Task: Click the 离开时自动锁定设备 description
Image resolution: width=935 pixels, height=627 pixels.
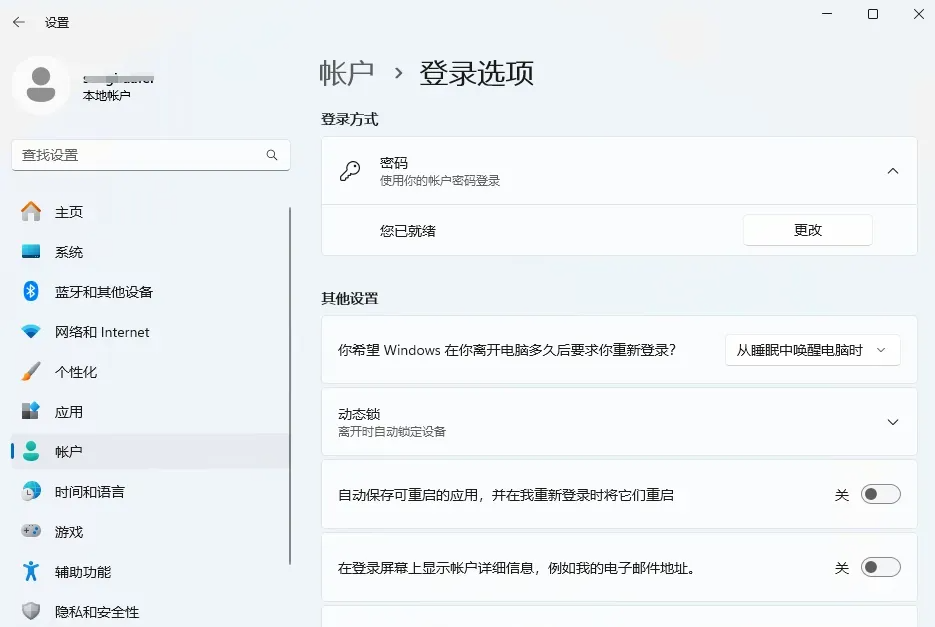Action: tap(392, 432)
